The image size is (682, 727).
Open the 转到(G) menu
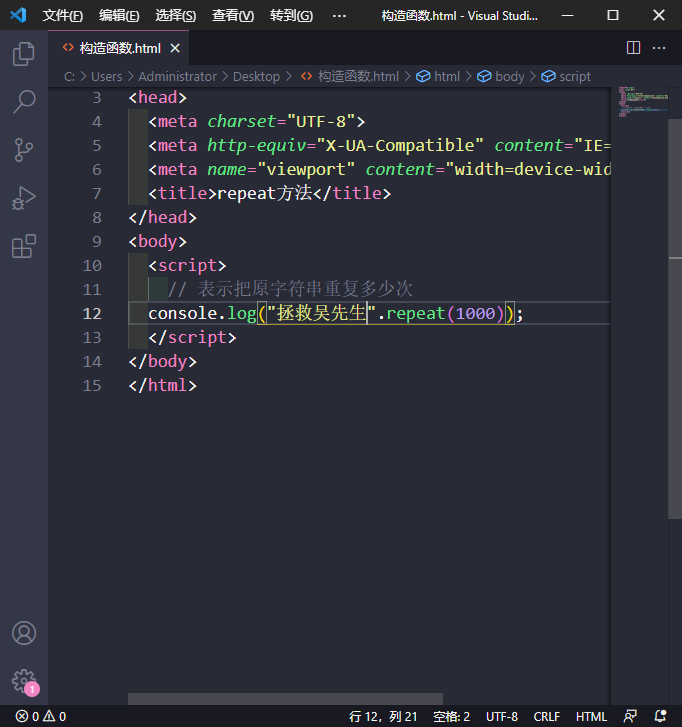291,16
